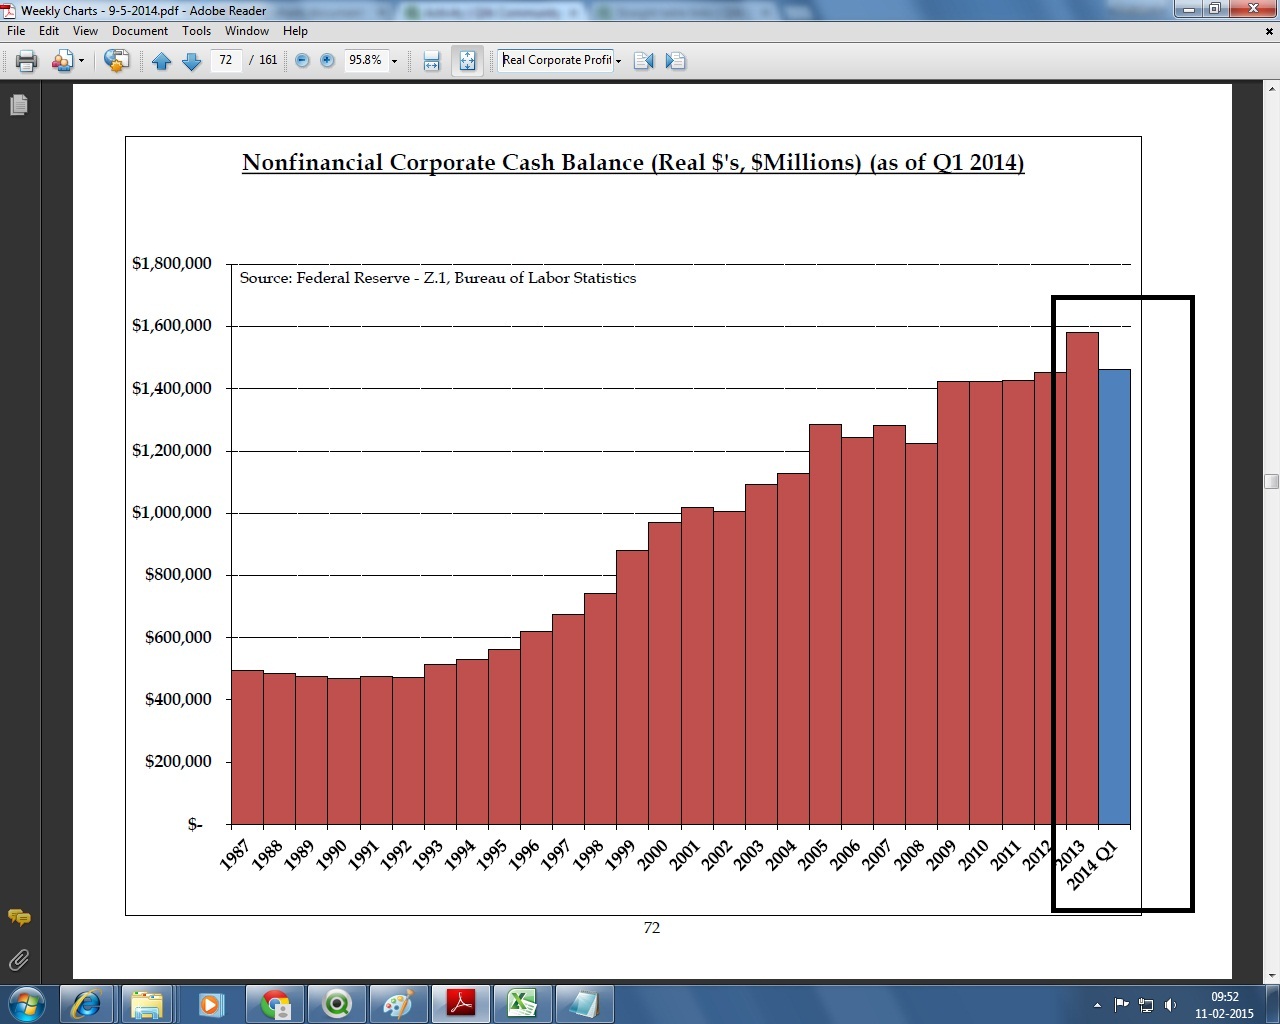Viewport: 1280px width, 1024px height.
Task: Click the blue 2014 Q1 bar
Action: 1114,597
